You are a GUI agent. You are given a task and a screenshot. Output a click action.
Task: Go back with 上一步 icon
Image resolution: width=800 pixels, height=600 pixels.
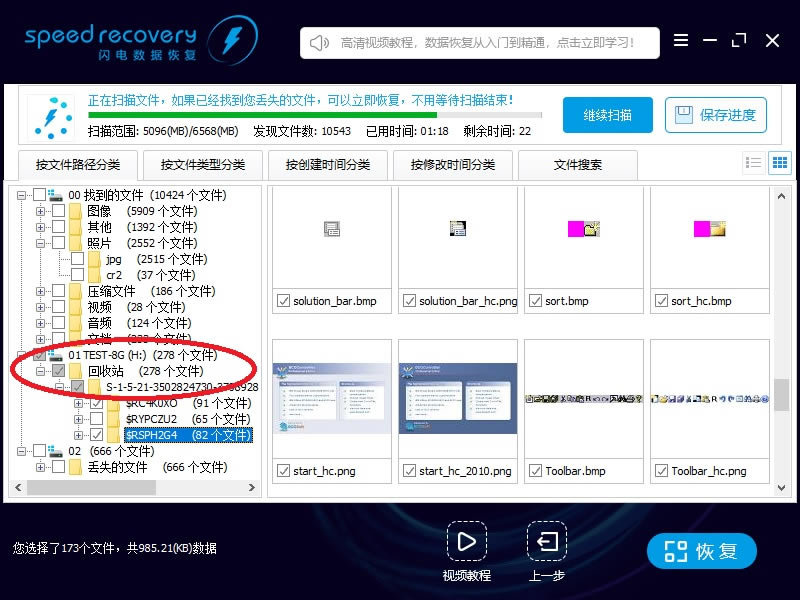pos(547,542)
